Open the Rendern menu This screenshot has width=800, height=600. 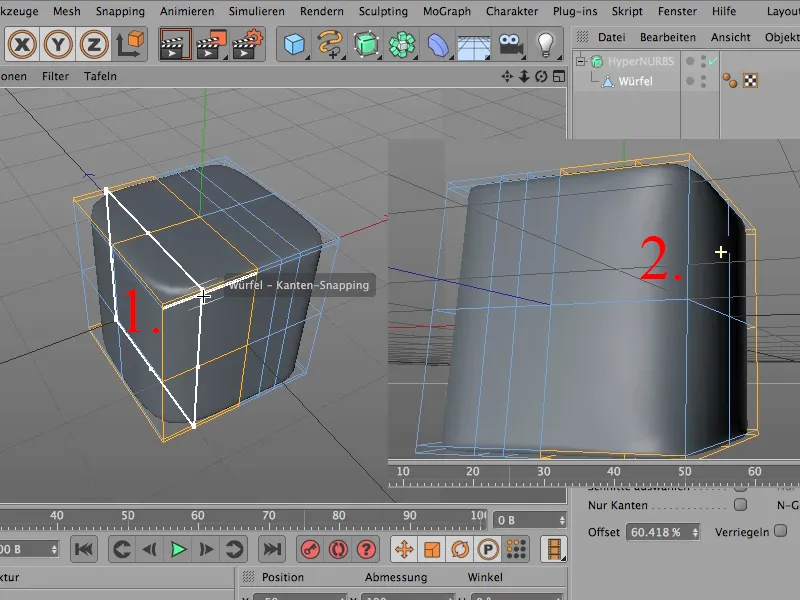pyautogui.click(x=321, y=11)
